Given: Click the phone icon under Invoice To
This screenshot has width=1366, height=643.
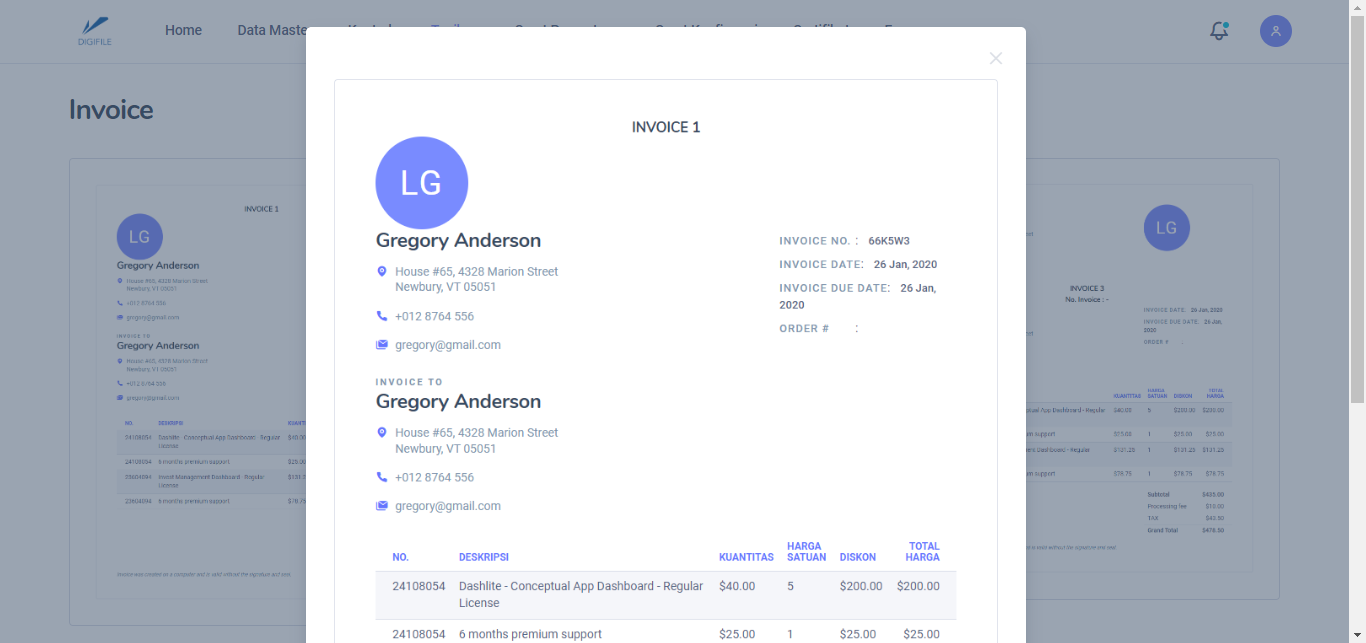Looking at the screenshot, I should click(x=382, y=477).
